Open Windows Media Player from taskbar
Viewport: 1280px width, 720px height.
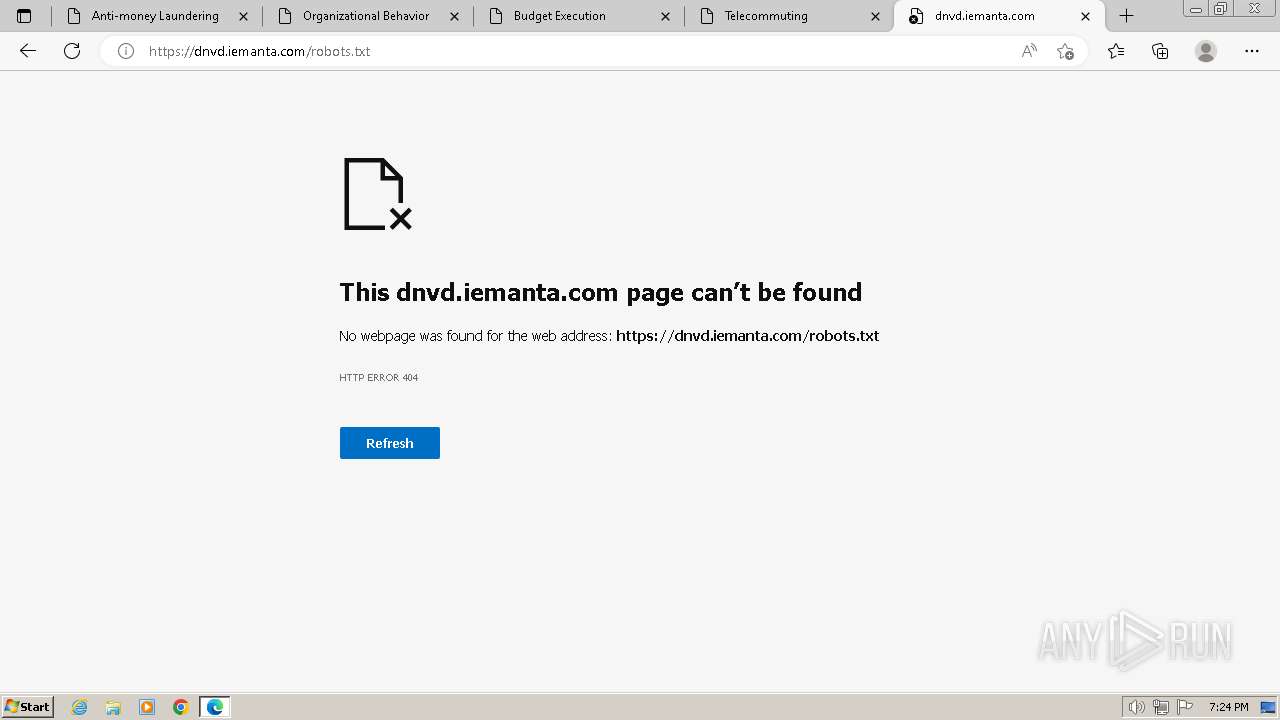pyautogui.click(x=147, y=707)
